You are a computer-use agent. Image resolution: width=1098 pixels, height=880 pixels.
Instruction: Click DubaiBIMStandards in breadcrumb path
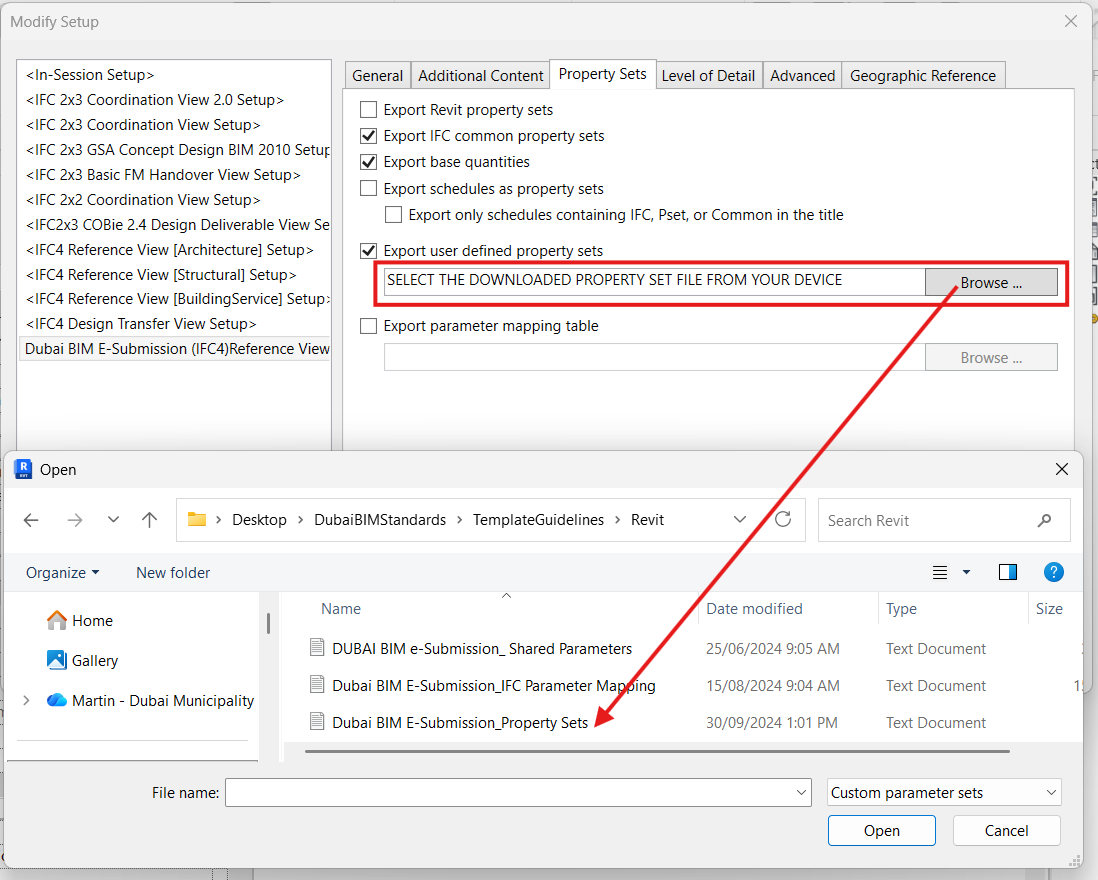click(x=380, y=519)
